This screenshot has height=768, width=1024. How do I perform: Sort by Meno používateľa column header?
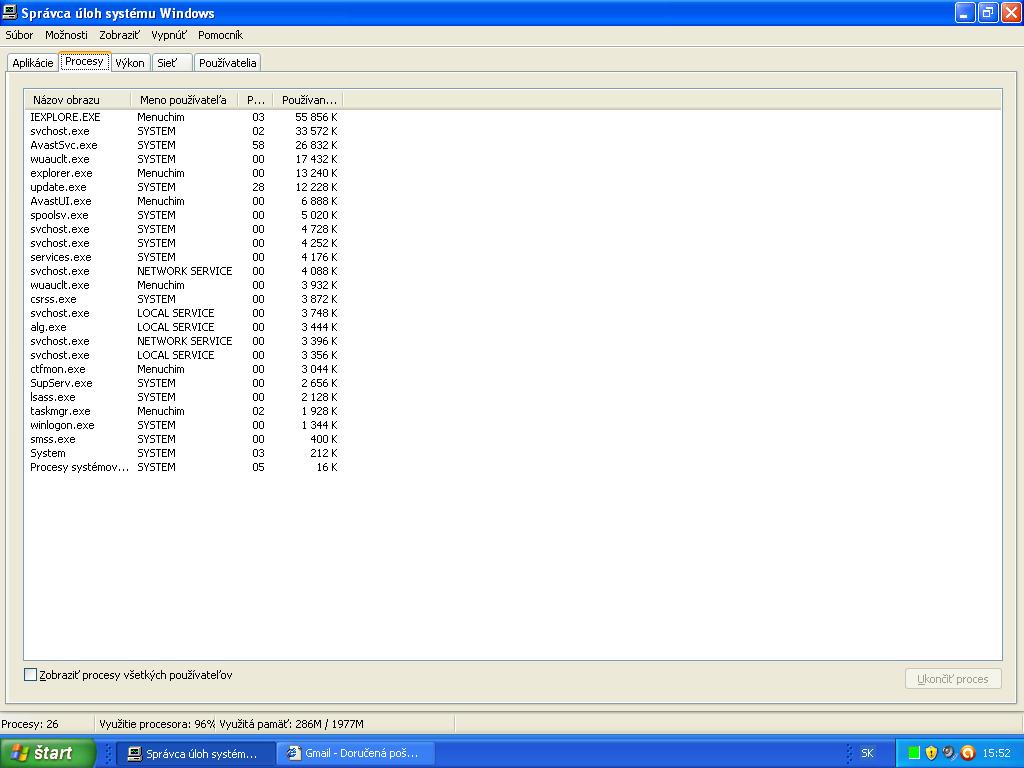(x=183, y=100)
